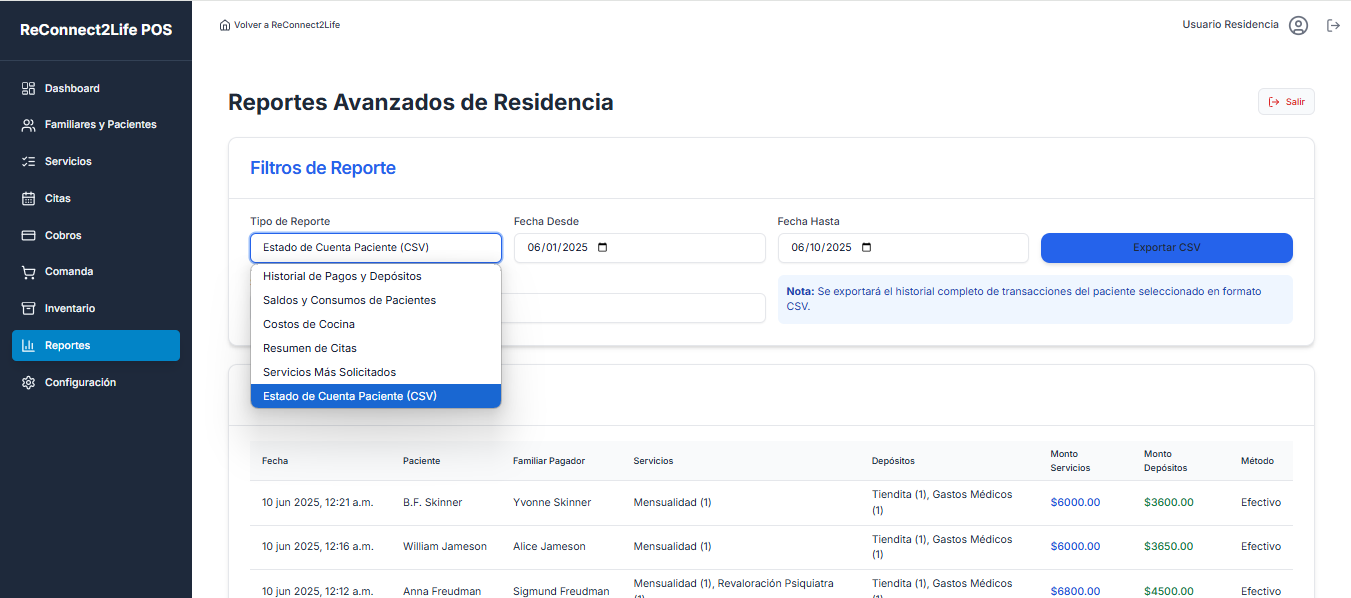Image resolution: width=1351 pixels, height=598 pixels.
Task: Click the red Salir button
Action: [1286, 102]
